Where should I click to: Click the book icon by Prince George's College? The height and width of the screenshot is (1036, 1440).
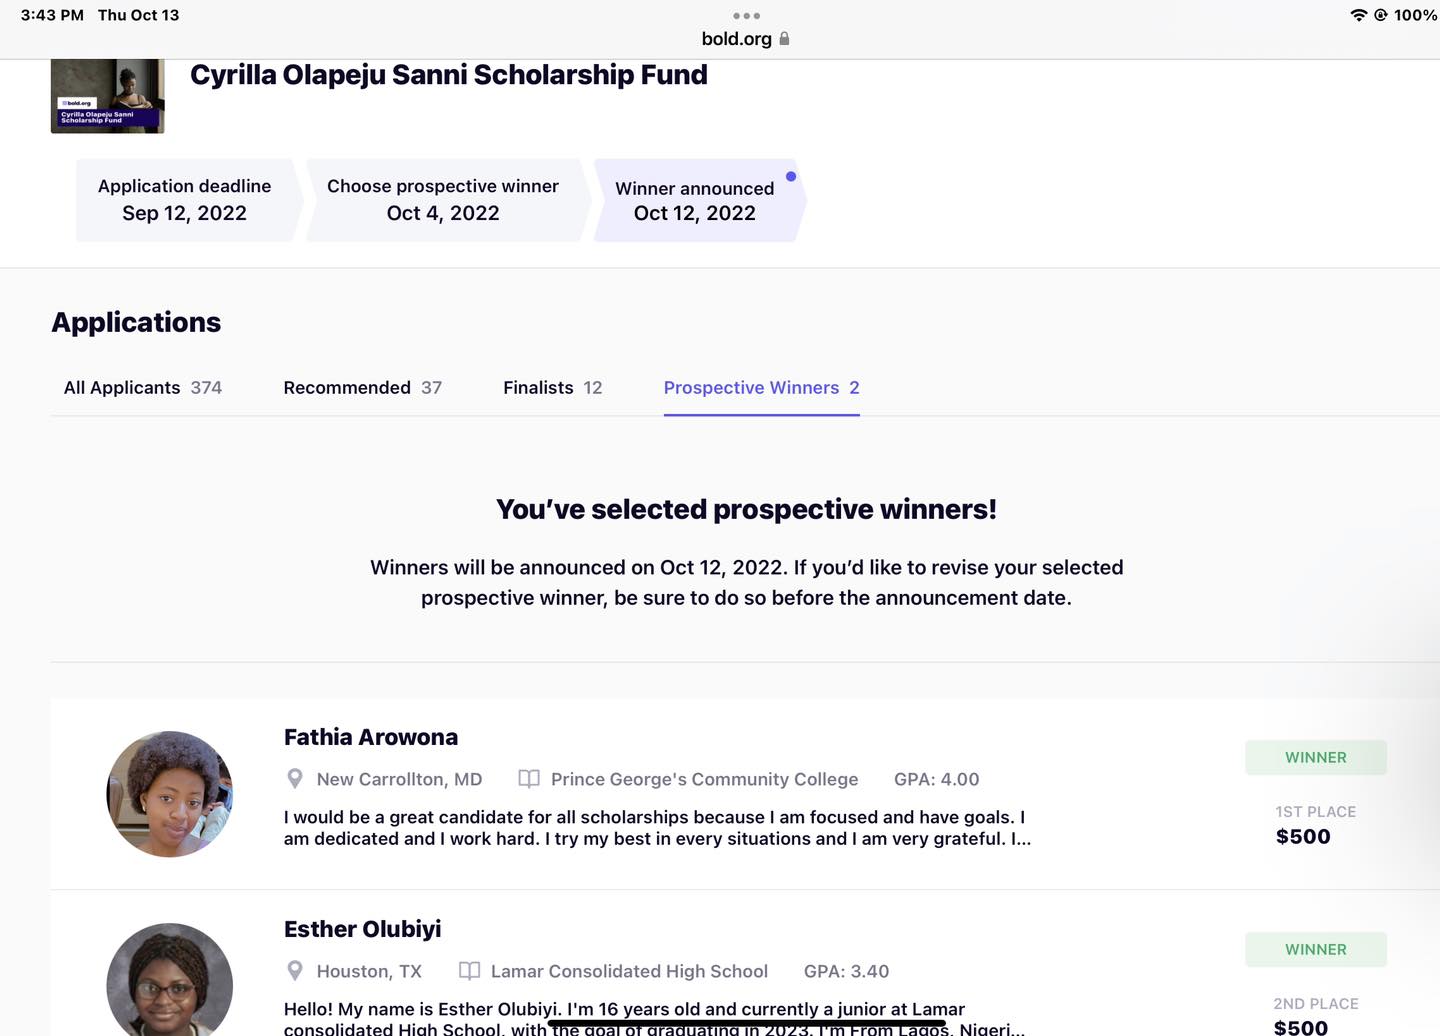coord(529,779)
